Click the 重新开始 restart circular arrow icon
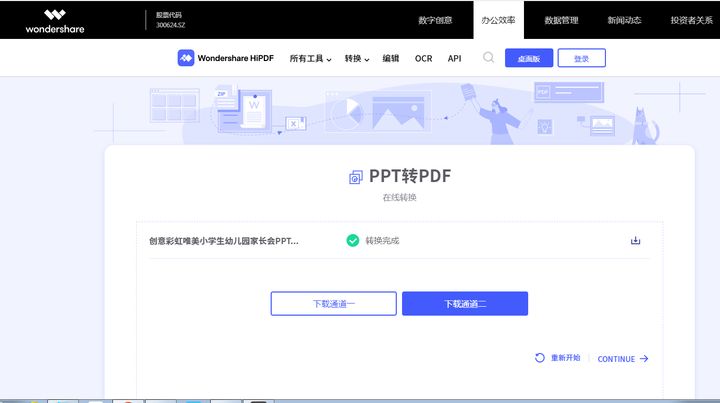This screenshot has width=720, height=403. tap(540, 358)
